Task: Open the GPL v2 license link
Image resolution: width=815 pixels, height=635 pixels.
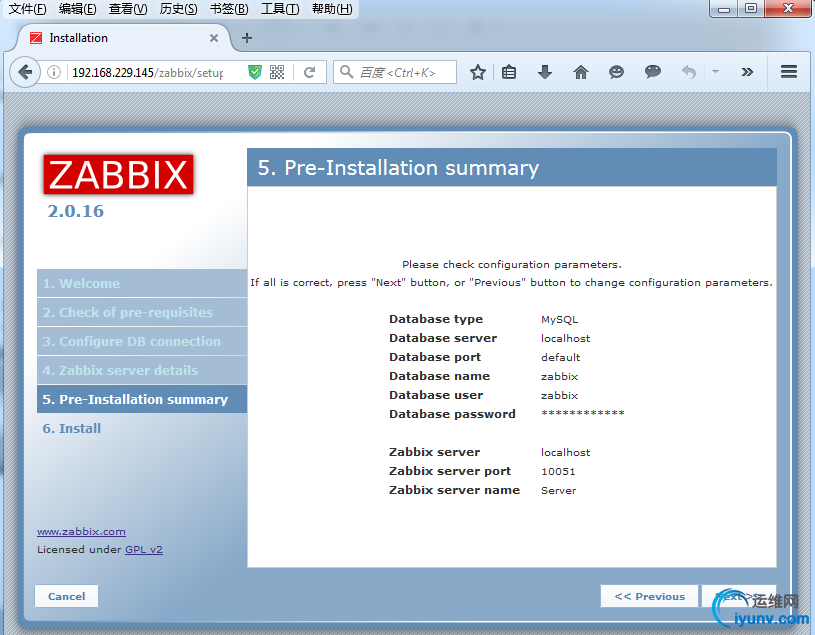Action: pyautogui.click(x=144, y=549)
